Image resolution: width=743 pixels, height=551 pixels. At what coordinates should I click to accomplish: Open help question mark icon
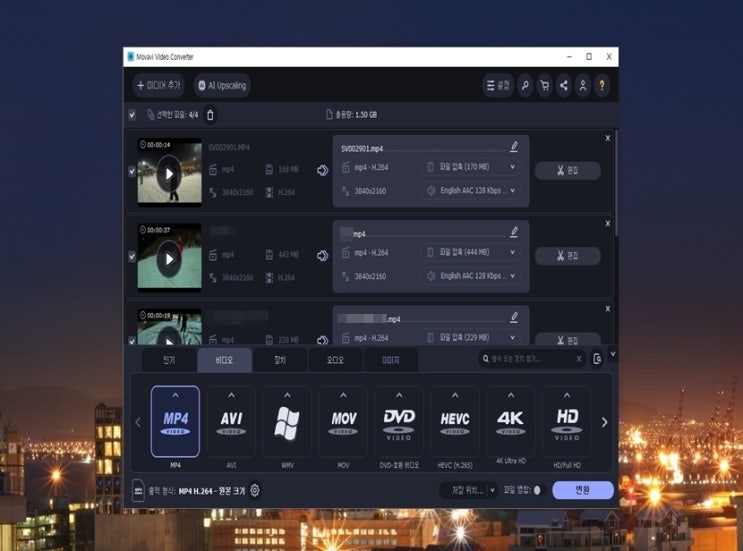click(x=602, y=85)
